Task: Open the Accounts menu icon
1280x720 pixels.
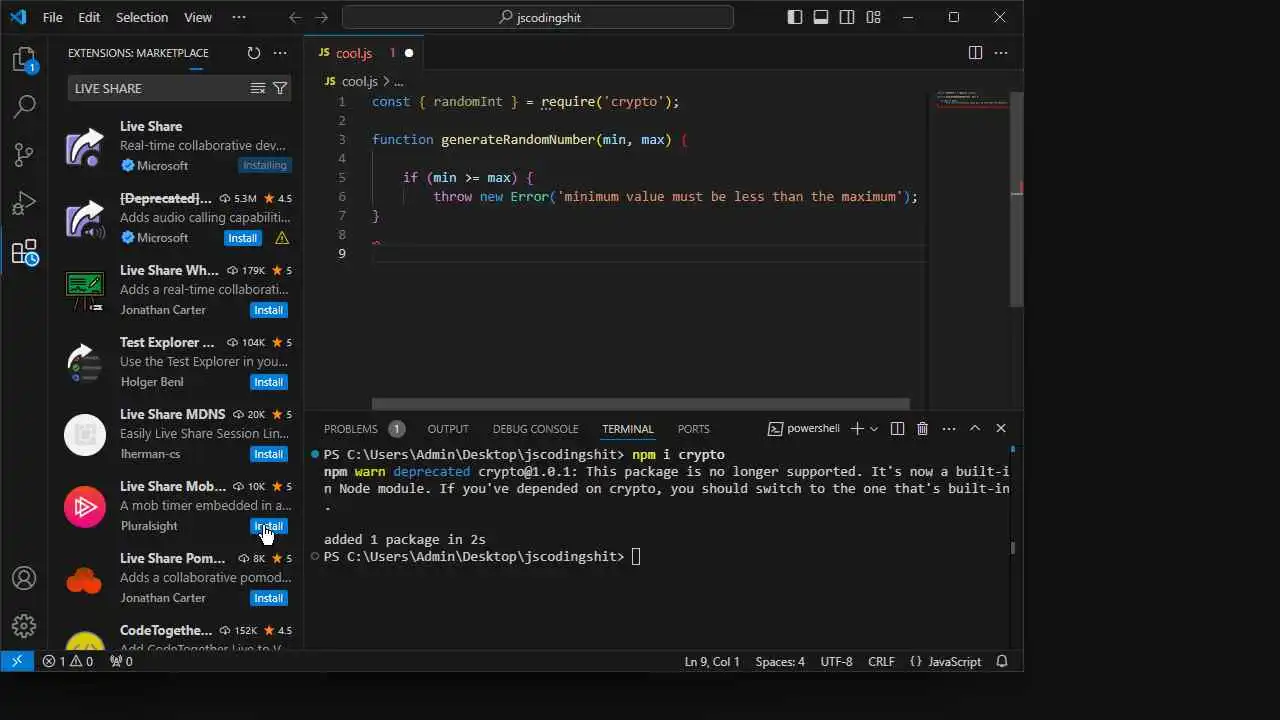Action: 24,578
